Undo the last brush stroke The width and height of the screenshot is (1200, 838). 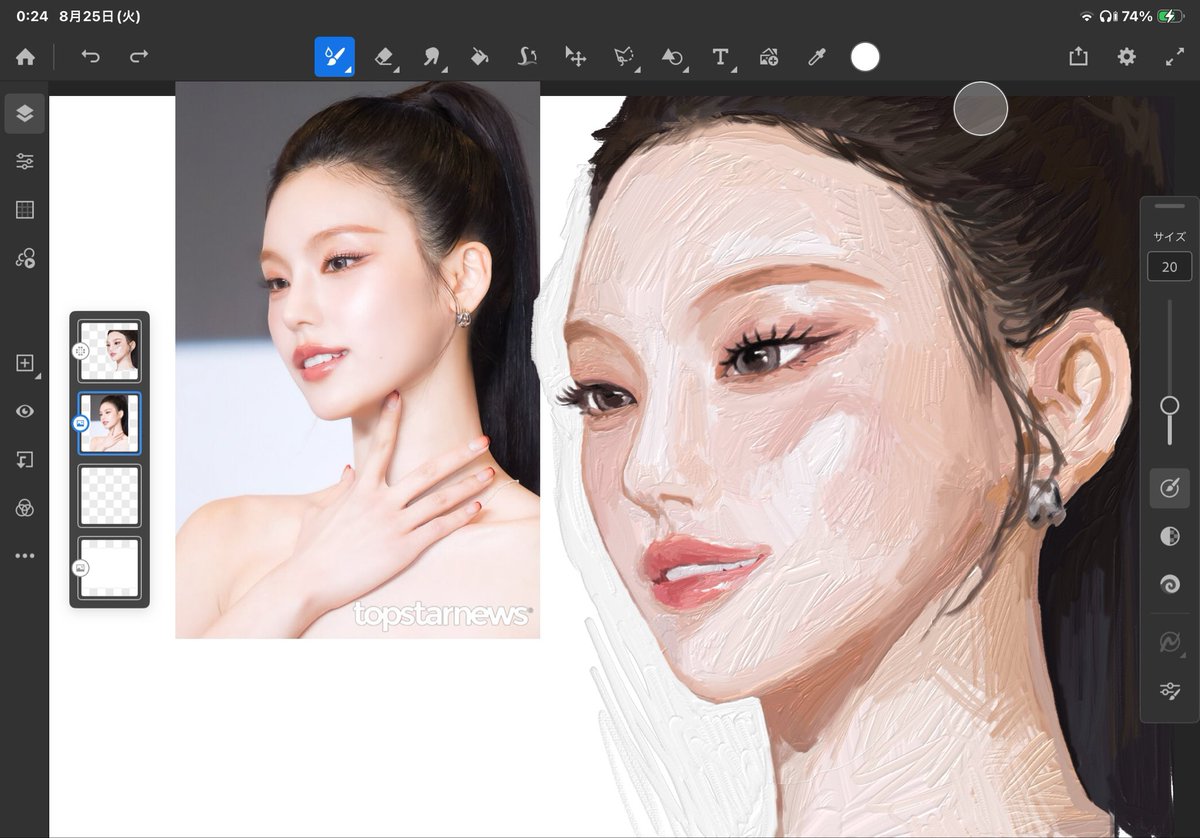tap(91, 57)
